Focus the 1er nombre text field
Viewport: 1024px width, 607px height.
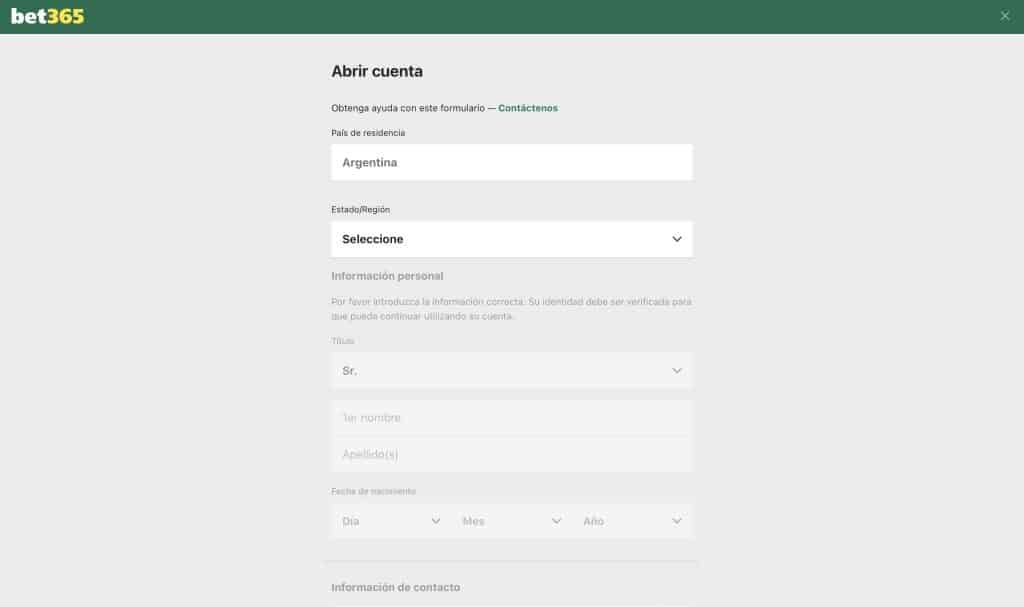511,417
